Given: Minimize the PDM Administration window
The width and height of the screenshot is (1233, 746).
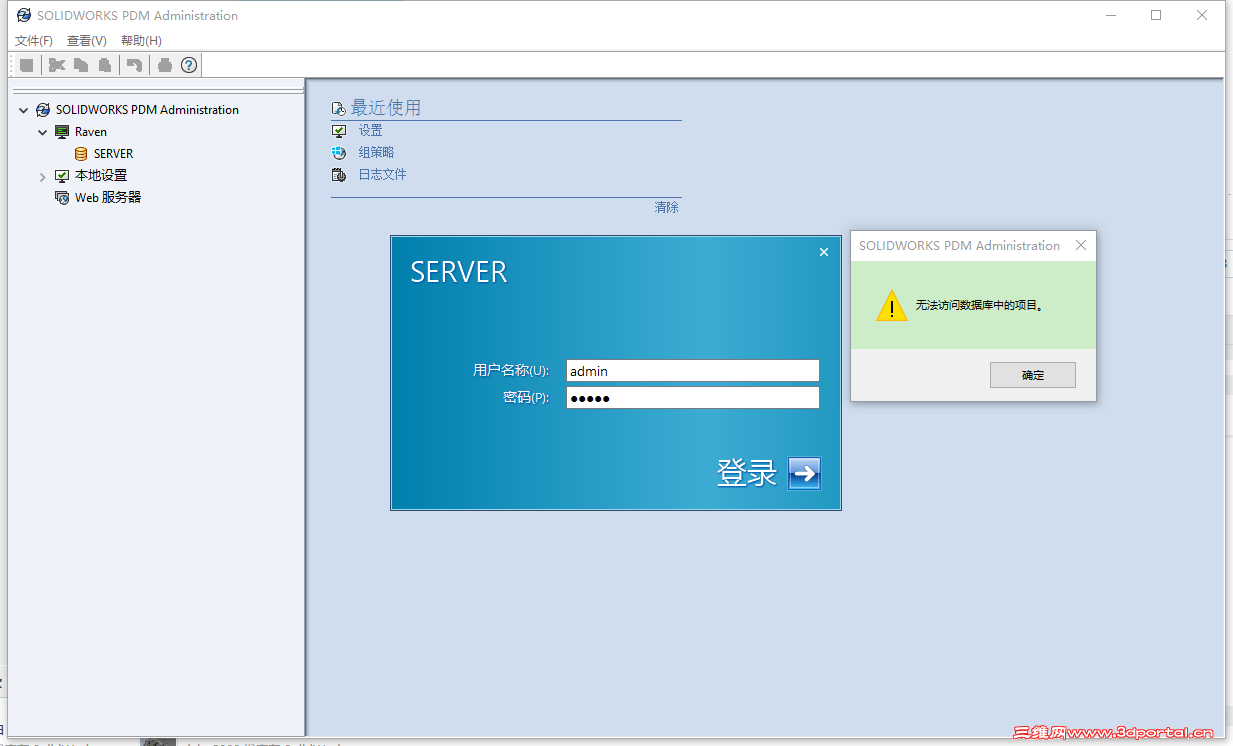Looking at the screenshot, I should tap(1110, 15).
